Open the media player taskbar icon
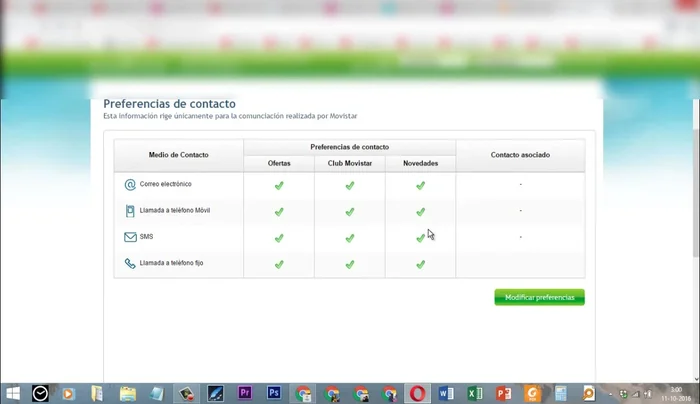The image size is (700, 404). click(x=68, y=393)
